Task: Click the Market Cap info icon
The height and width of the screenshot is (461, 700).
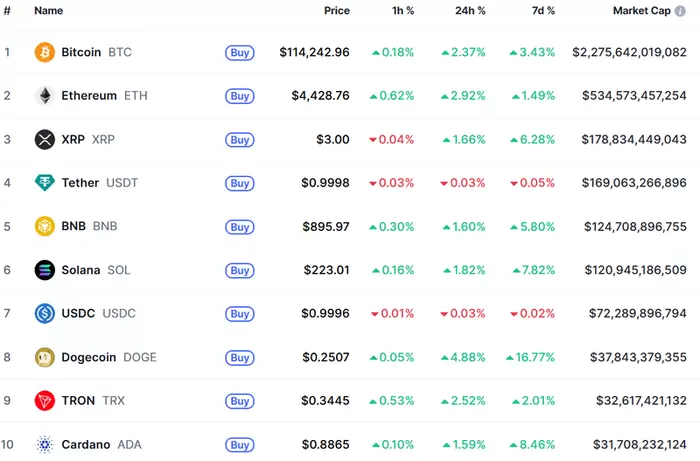Action: (680, 11)
